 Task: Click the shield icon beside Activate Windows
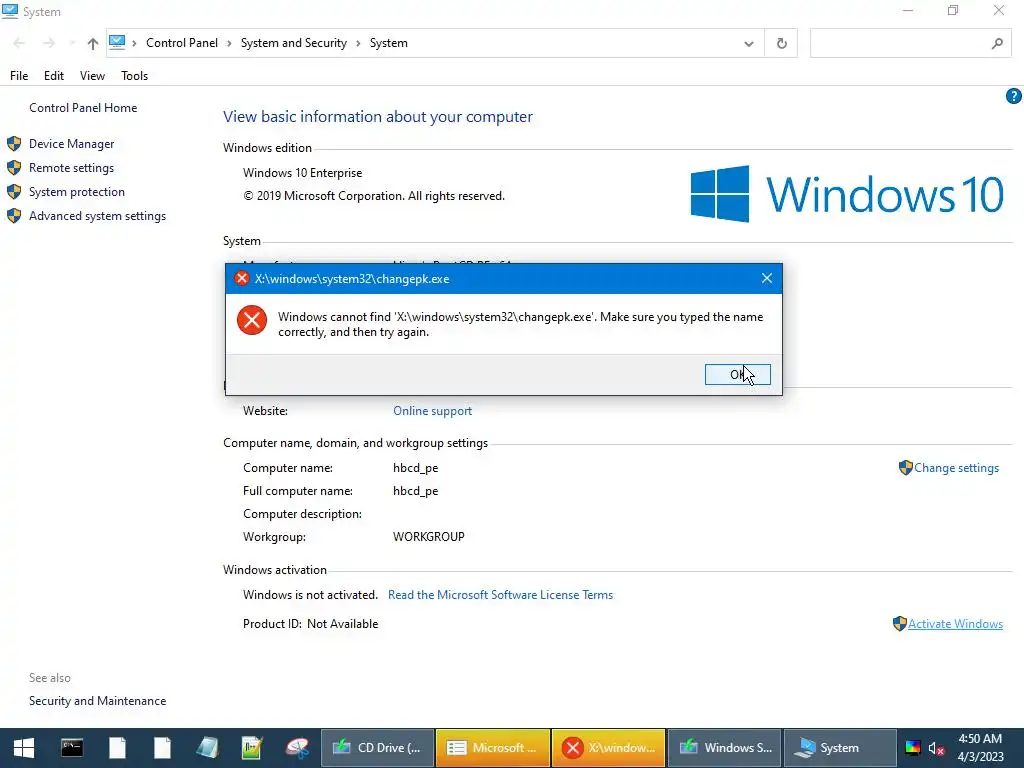click(x=899, y=624)
